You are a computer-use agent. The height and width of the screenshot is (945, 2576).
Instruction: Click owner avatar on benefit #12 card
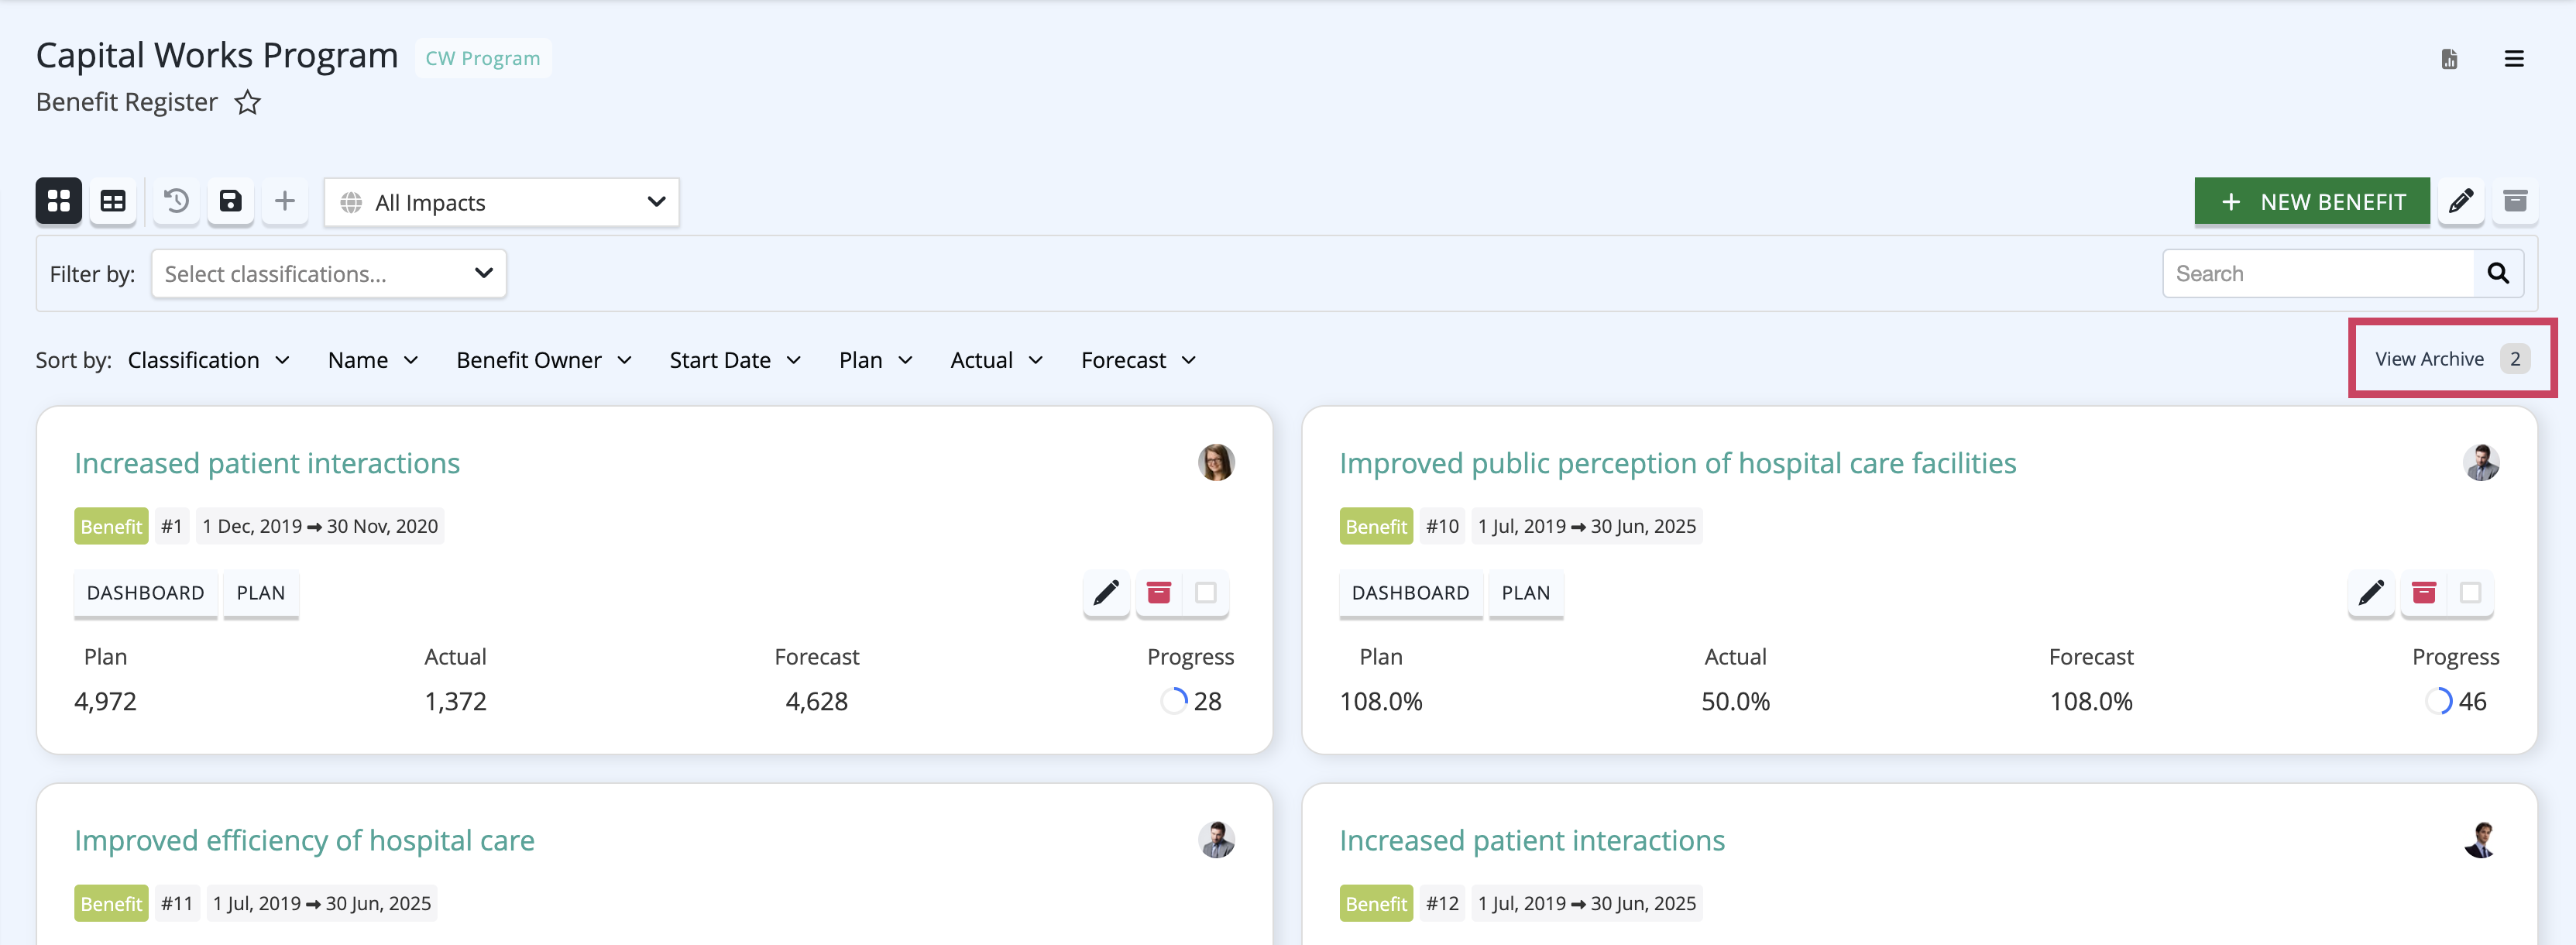[x=2481, y=840]
